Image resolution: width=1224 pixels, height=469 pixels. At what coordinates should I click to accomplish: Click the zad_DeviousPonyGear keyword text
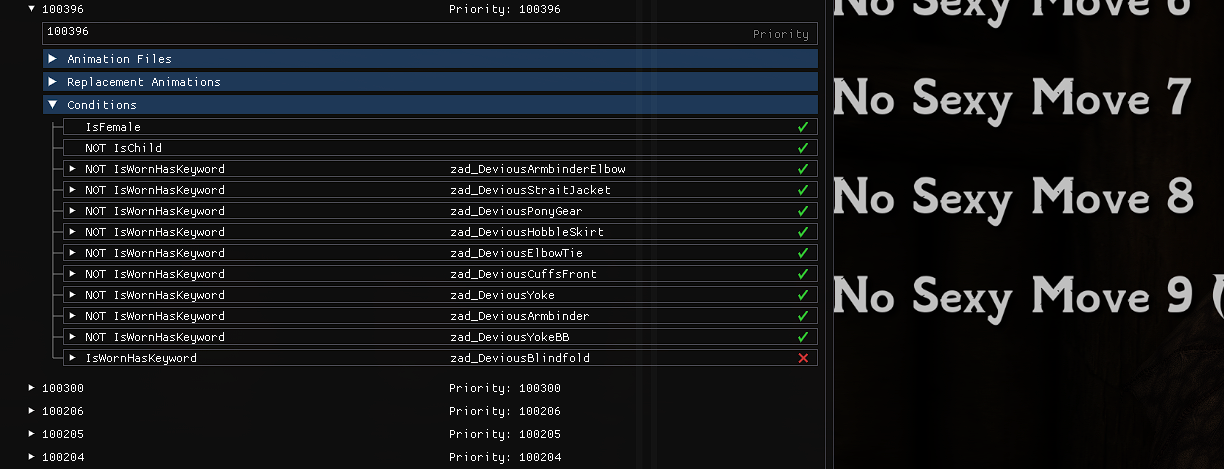516,211
